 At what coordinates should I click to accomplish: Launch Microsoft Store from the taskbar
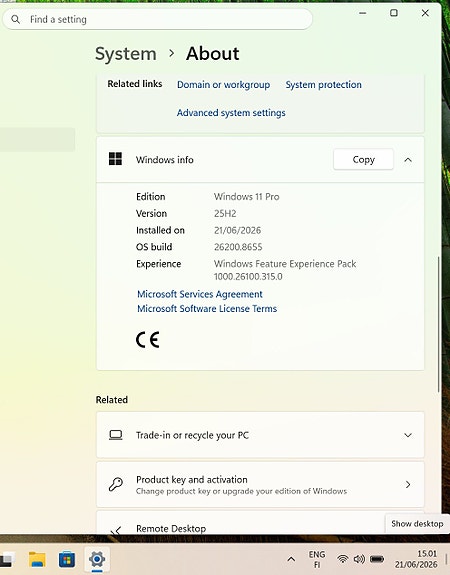click(67, 560)
